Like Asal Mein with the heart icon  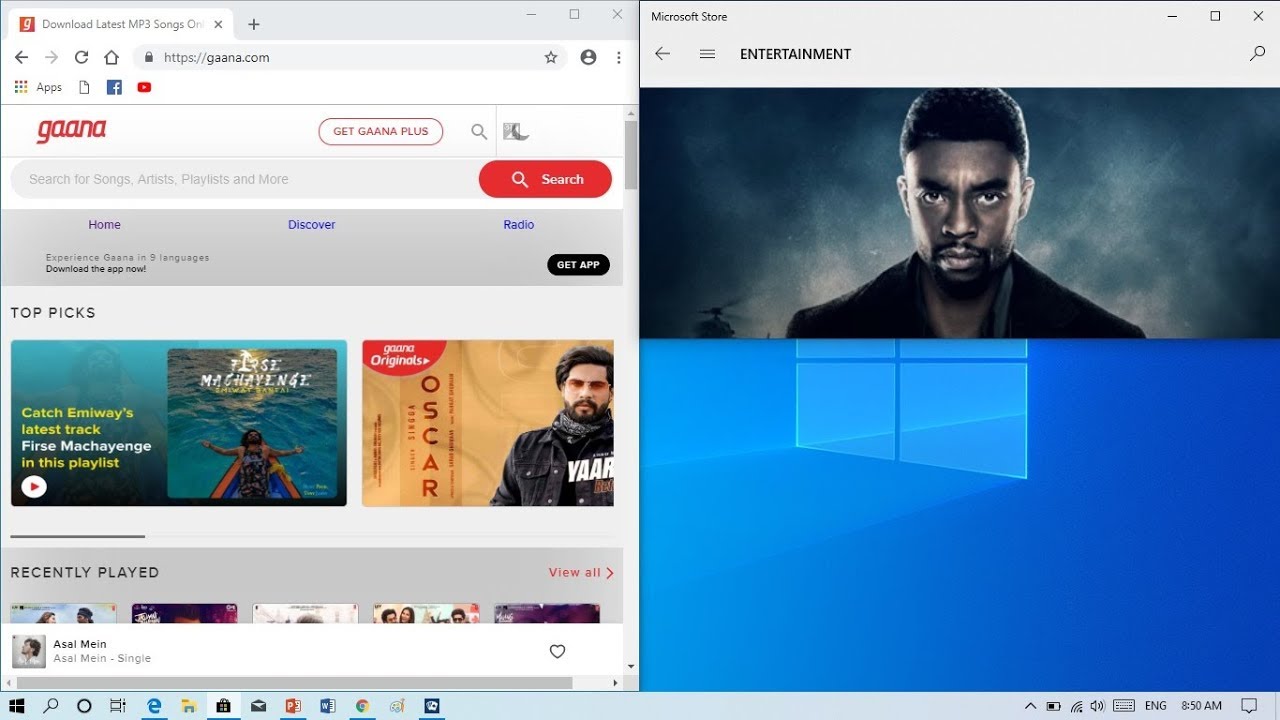point(558,651)
